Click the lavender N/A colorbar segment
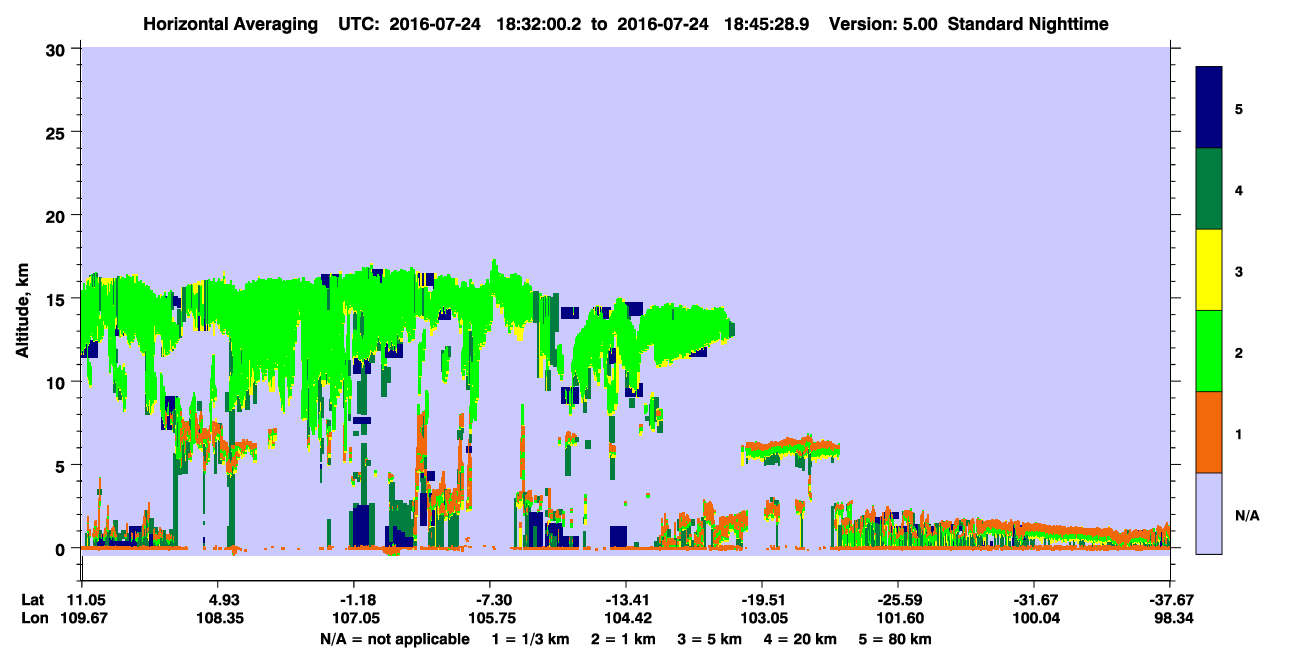 pos(1209,512)
